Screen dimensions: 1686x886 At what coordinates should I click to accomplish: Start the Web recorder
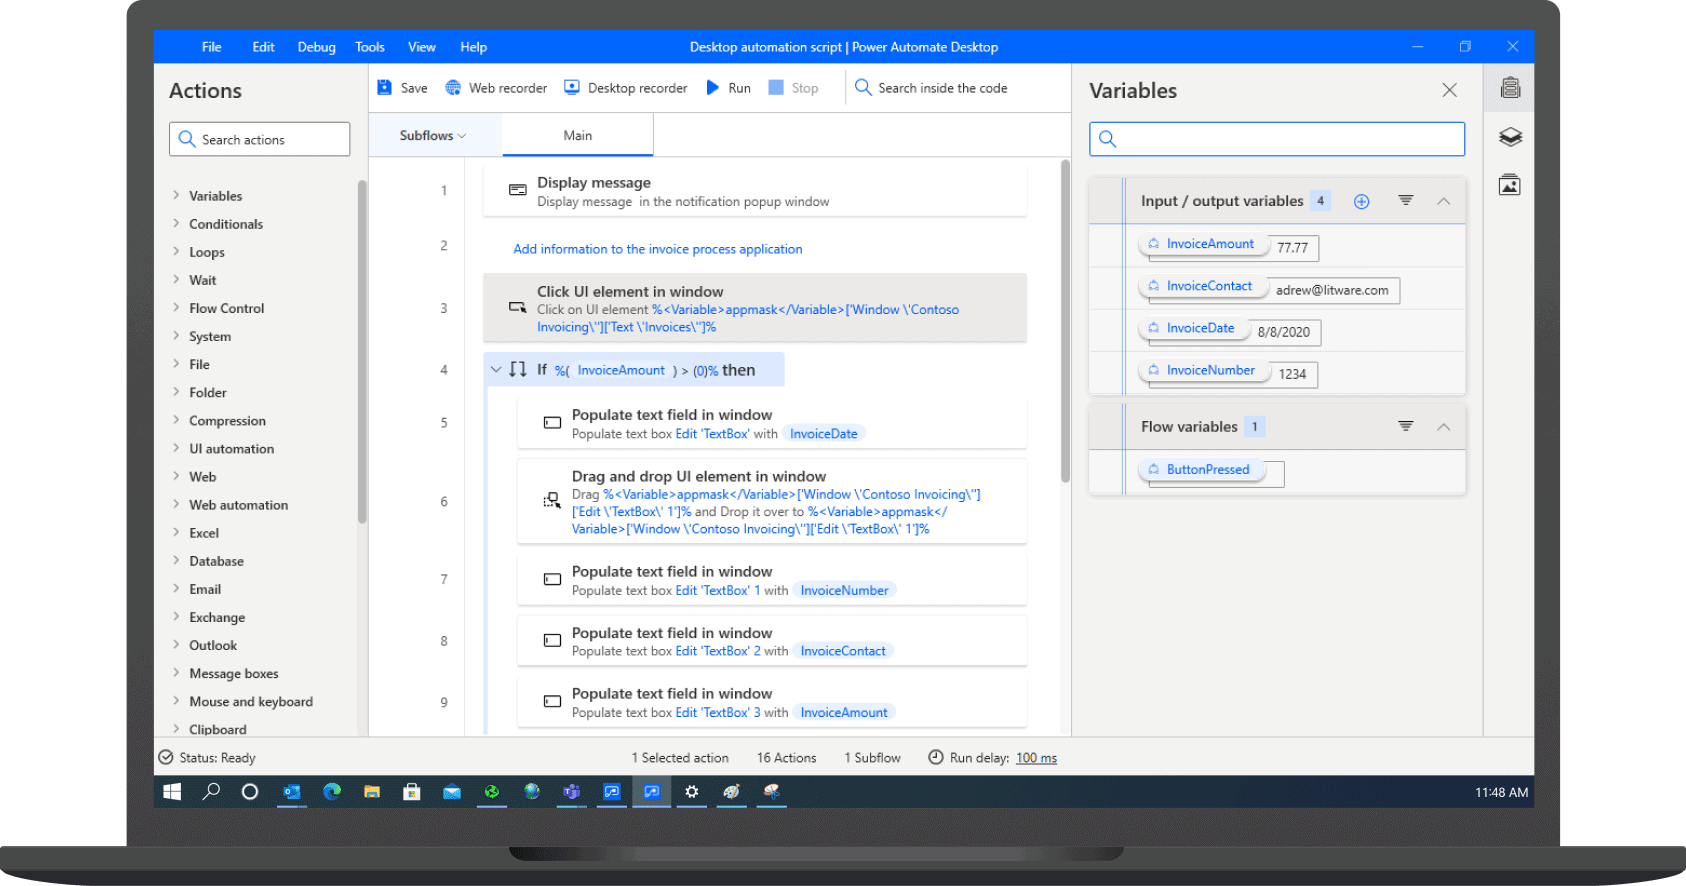coord(496,88)
